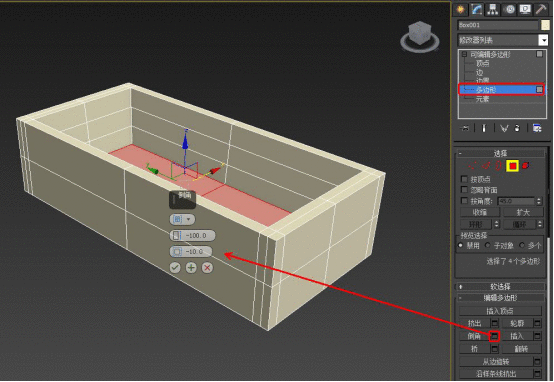Click the 插入 inset button

tap(518, 336)
